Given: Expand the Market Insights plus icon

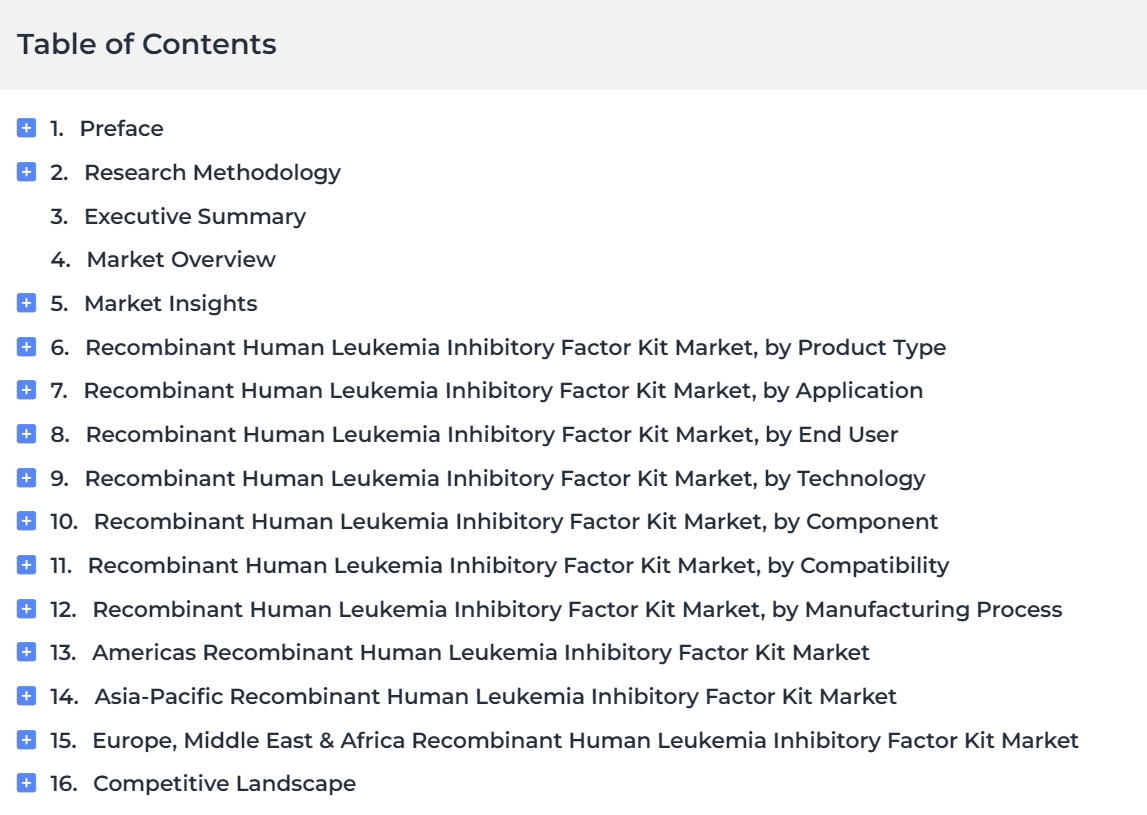Looking at the screenshot, I should (x=26, y=303).
